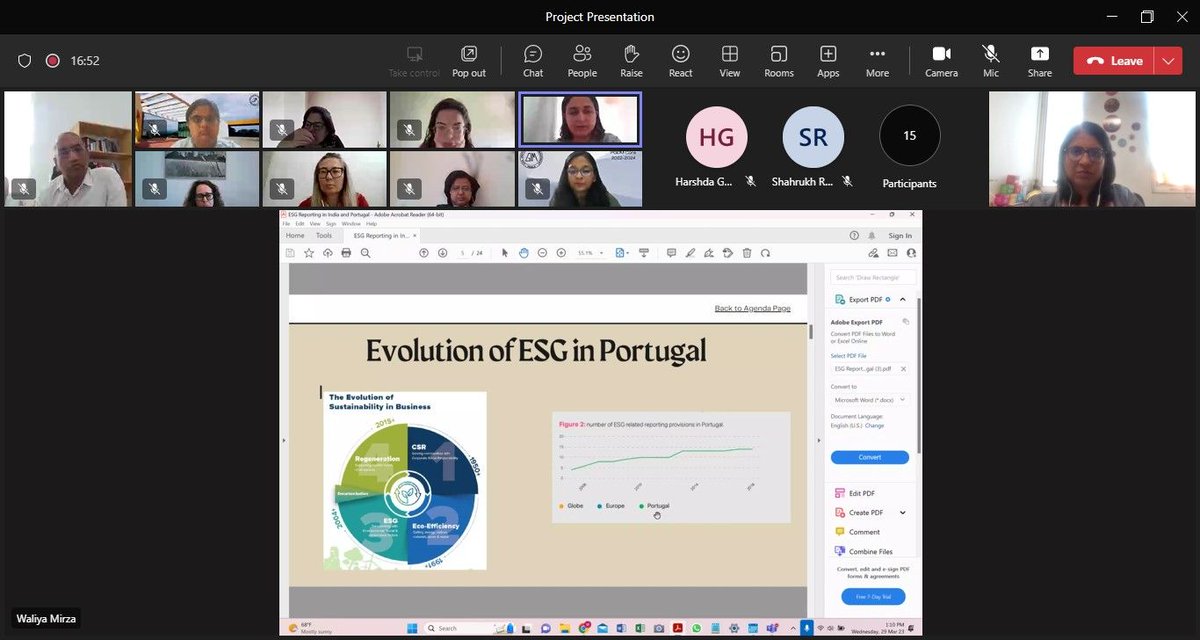Image resolution: width=1200 pixels, height=640 pixels.
Task: Select Harshda G. participant avatar
Action: [x=716, y=136]
